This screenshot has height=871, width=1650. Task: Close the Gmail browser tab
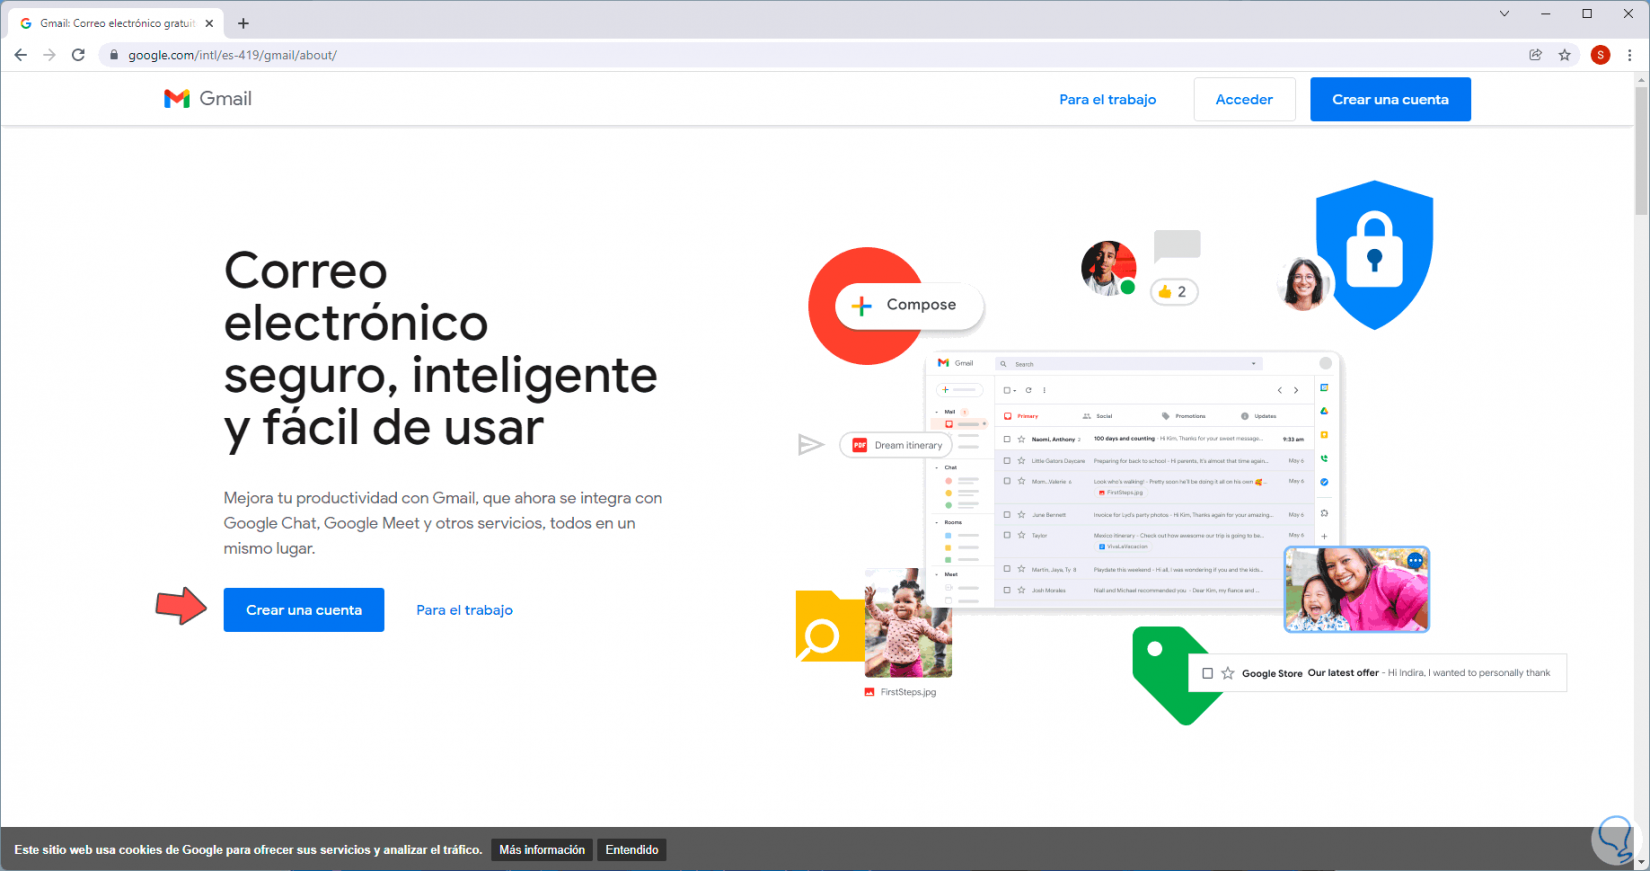pos(209,23)
